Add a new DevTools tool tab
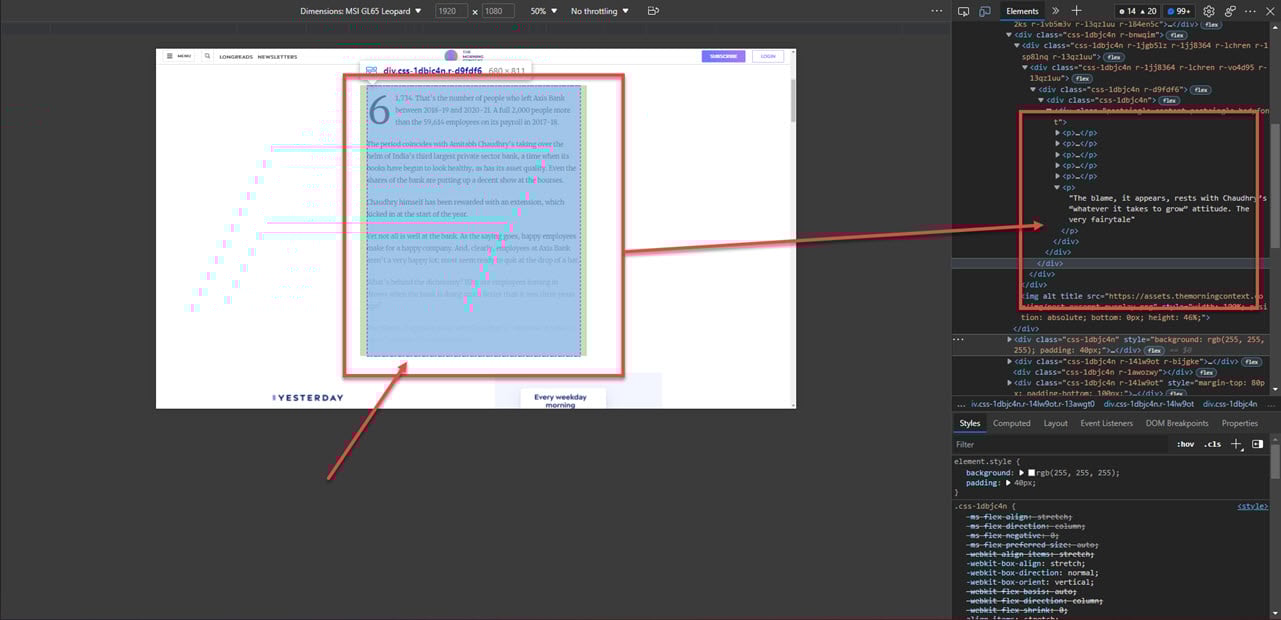The width and height of the screenshot is (1281, 620). pyautogui.click(x=1076, y=11)
